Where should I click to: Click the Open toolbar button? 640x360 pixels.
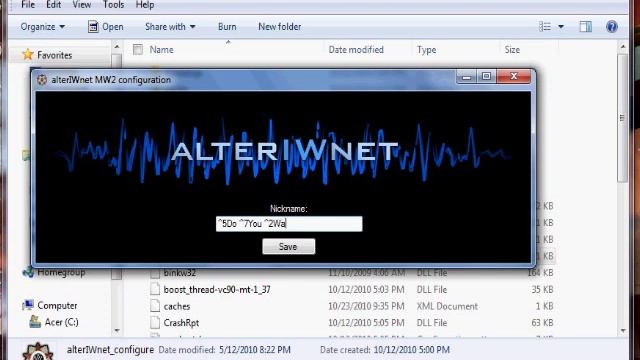pyautogui.click(x=106, y=27)
